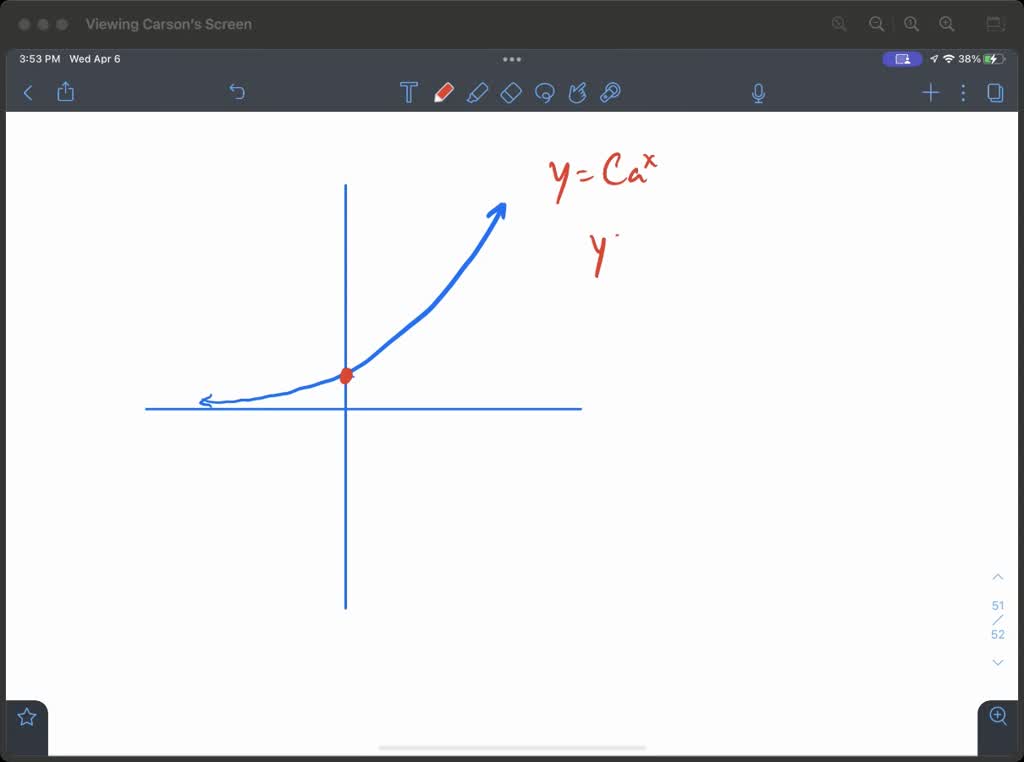Tap the Undo icon

[x=237, y=92]
